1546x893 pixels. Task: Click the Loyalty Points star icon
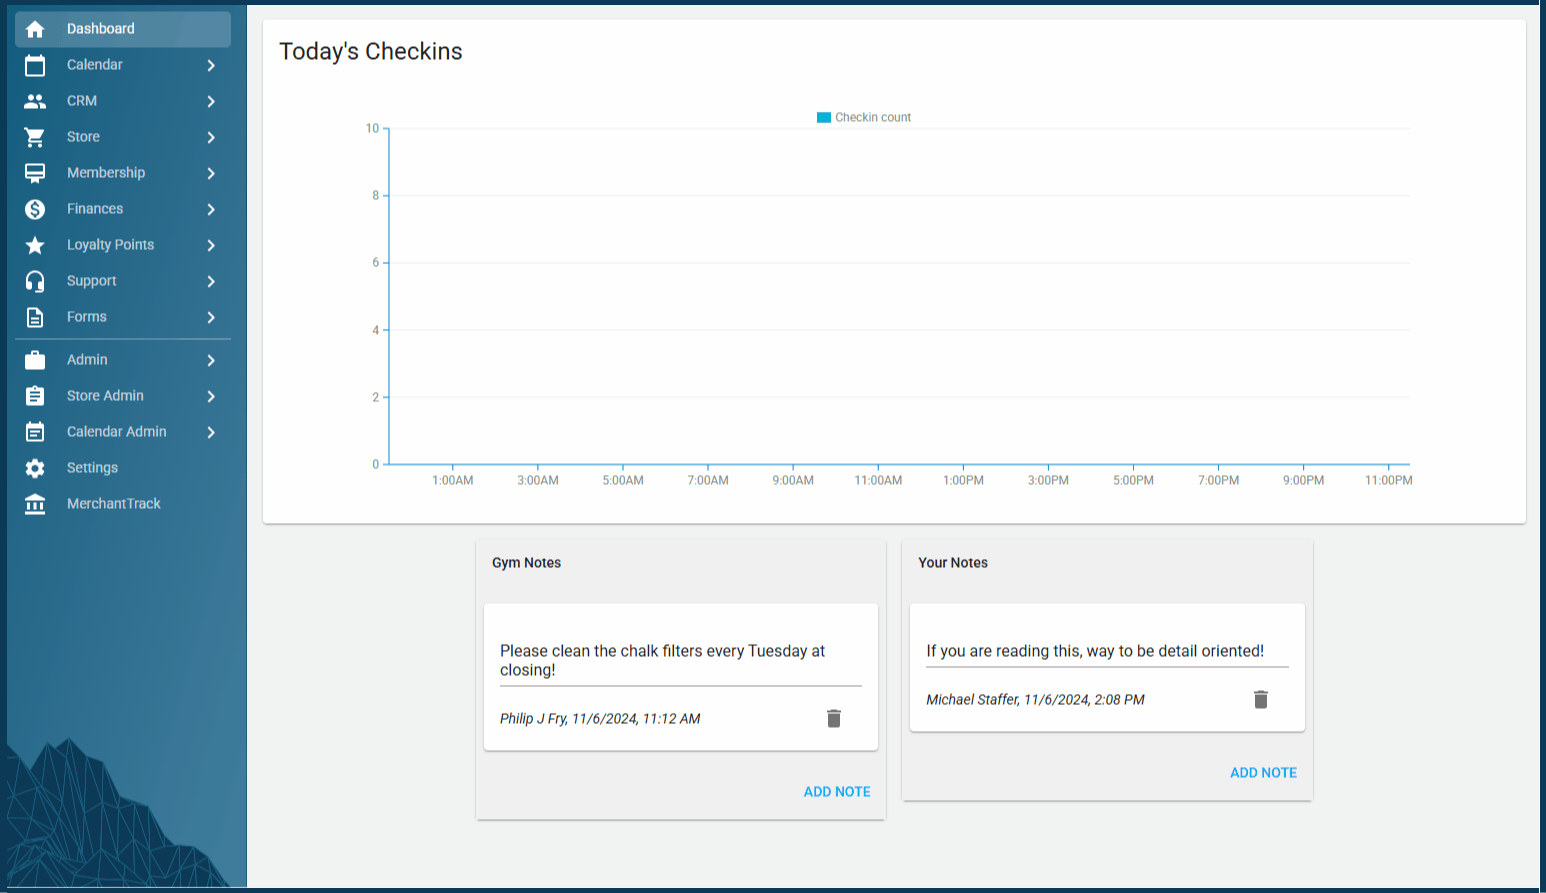click(x=35, y=245)
